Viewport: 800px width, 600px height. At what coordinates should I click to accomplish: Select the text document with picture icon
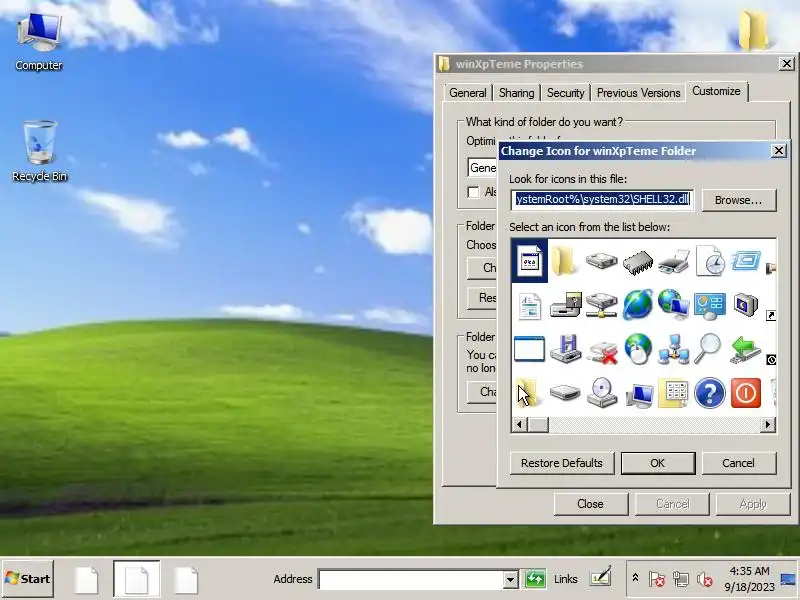pyautogui.click(x=529, y=306)
